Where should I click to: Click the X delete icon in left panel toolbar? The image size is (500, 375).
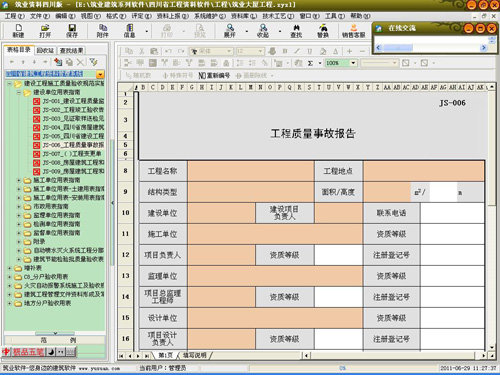point(80,62)
